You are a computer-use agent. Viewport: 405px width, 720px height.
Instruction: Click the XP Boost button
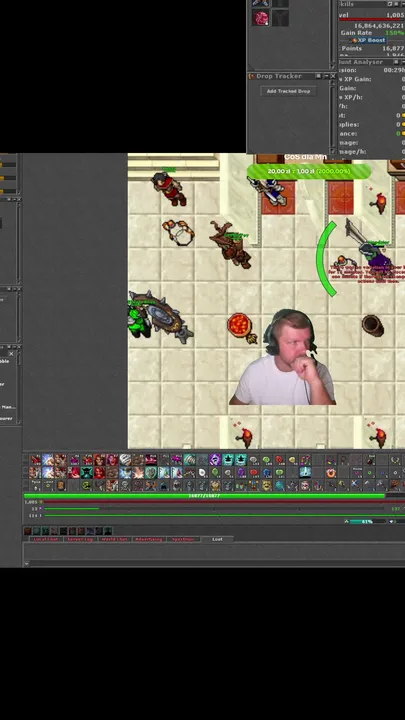point(368,40)
